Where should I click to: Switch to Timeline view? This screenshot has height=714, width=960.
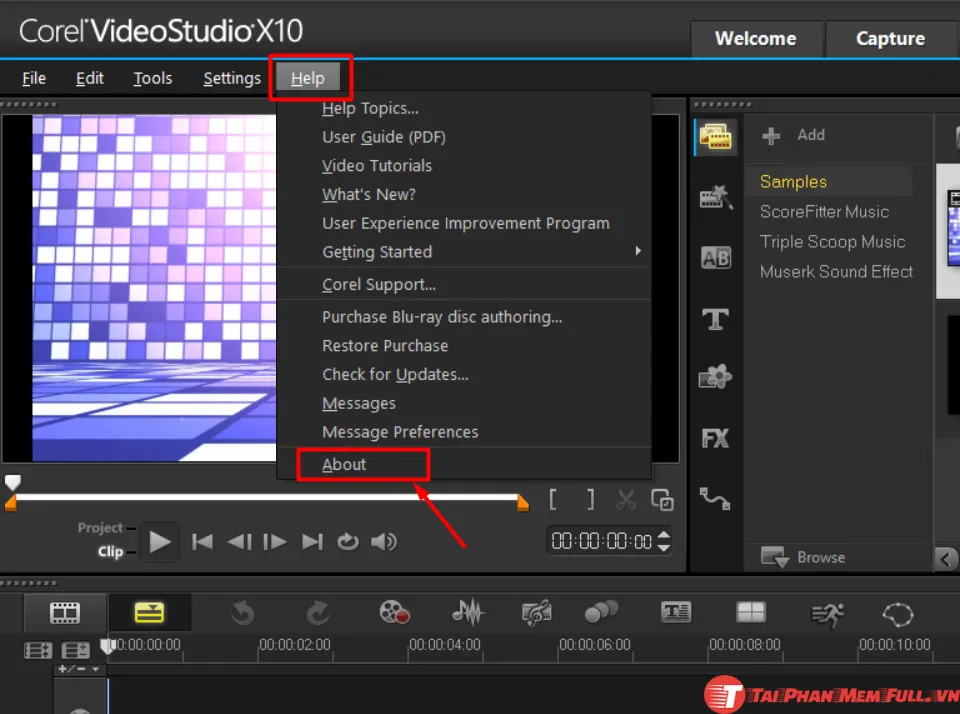[x=148, y=613]
